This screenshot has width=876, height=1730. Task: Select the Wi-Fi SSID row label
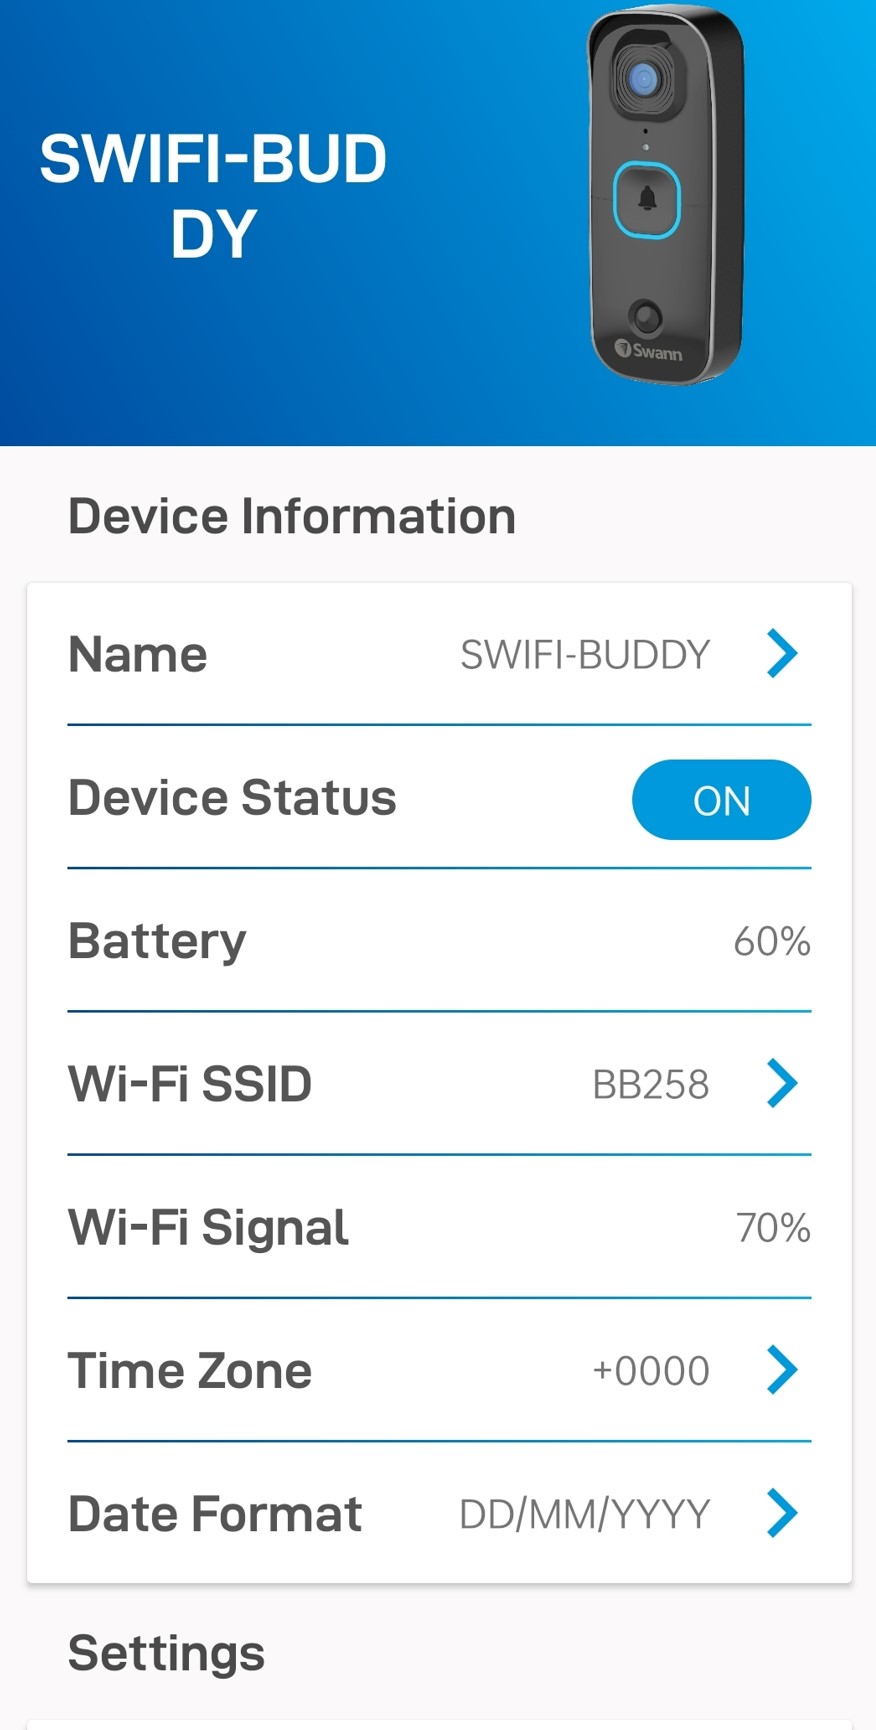tap(190, 1084)
